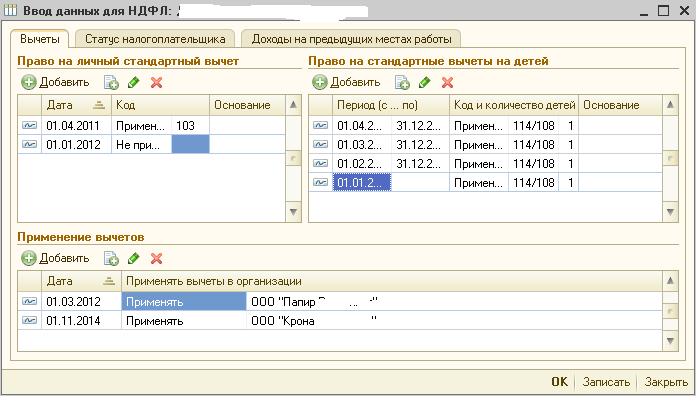Sort personal deductions by Дата column header
This screenshot has width=700, height=399.
(76, 105)
